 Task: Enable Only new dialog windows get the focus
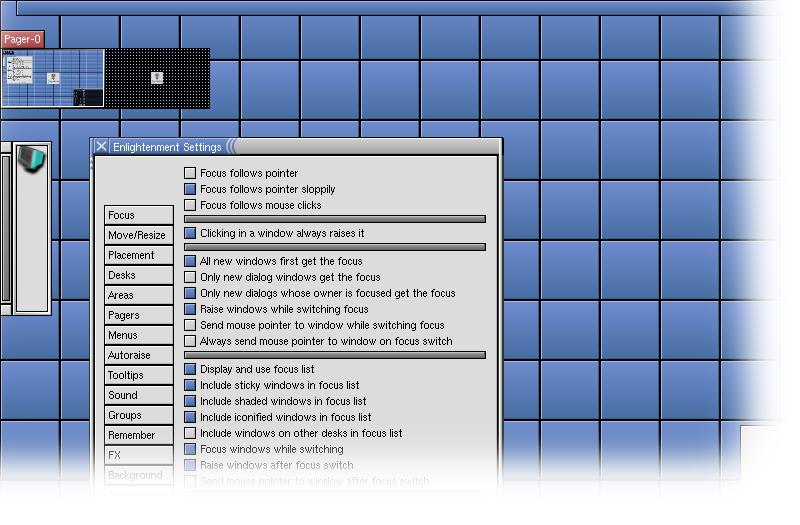(x=190, y=277)
